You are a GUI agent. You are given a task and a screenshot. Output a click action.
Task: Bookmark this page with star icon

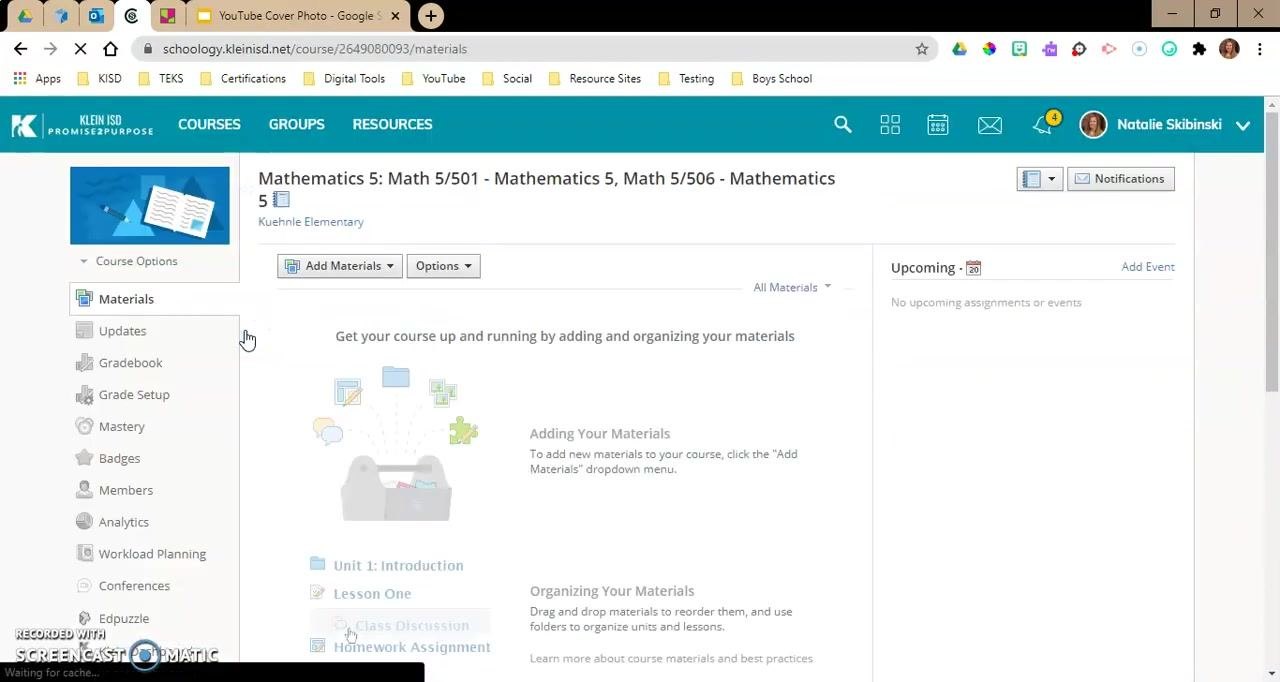[921, 49]
